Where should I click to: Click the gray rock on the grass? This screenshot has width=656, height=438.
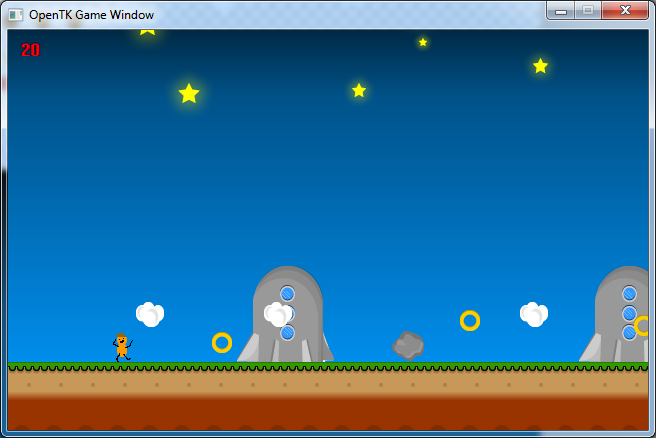click(408, 346)
